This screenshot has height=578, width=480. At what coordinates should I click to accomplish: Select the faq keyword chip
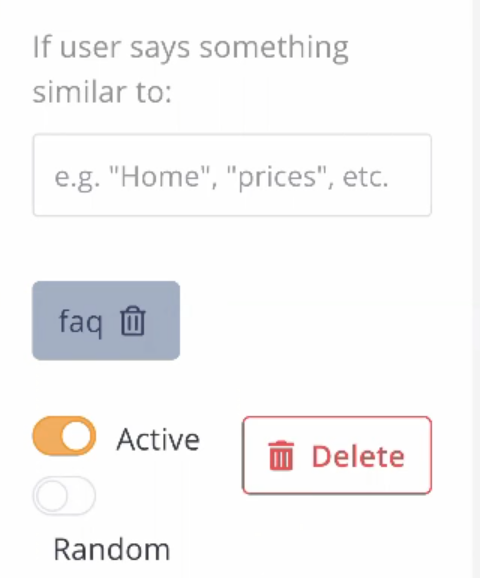(106, 320)
